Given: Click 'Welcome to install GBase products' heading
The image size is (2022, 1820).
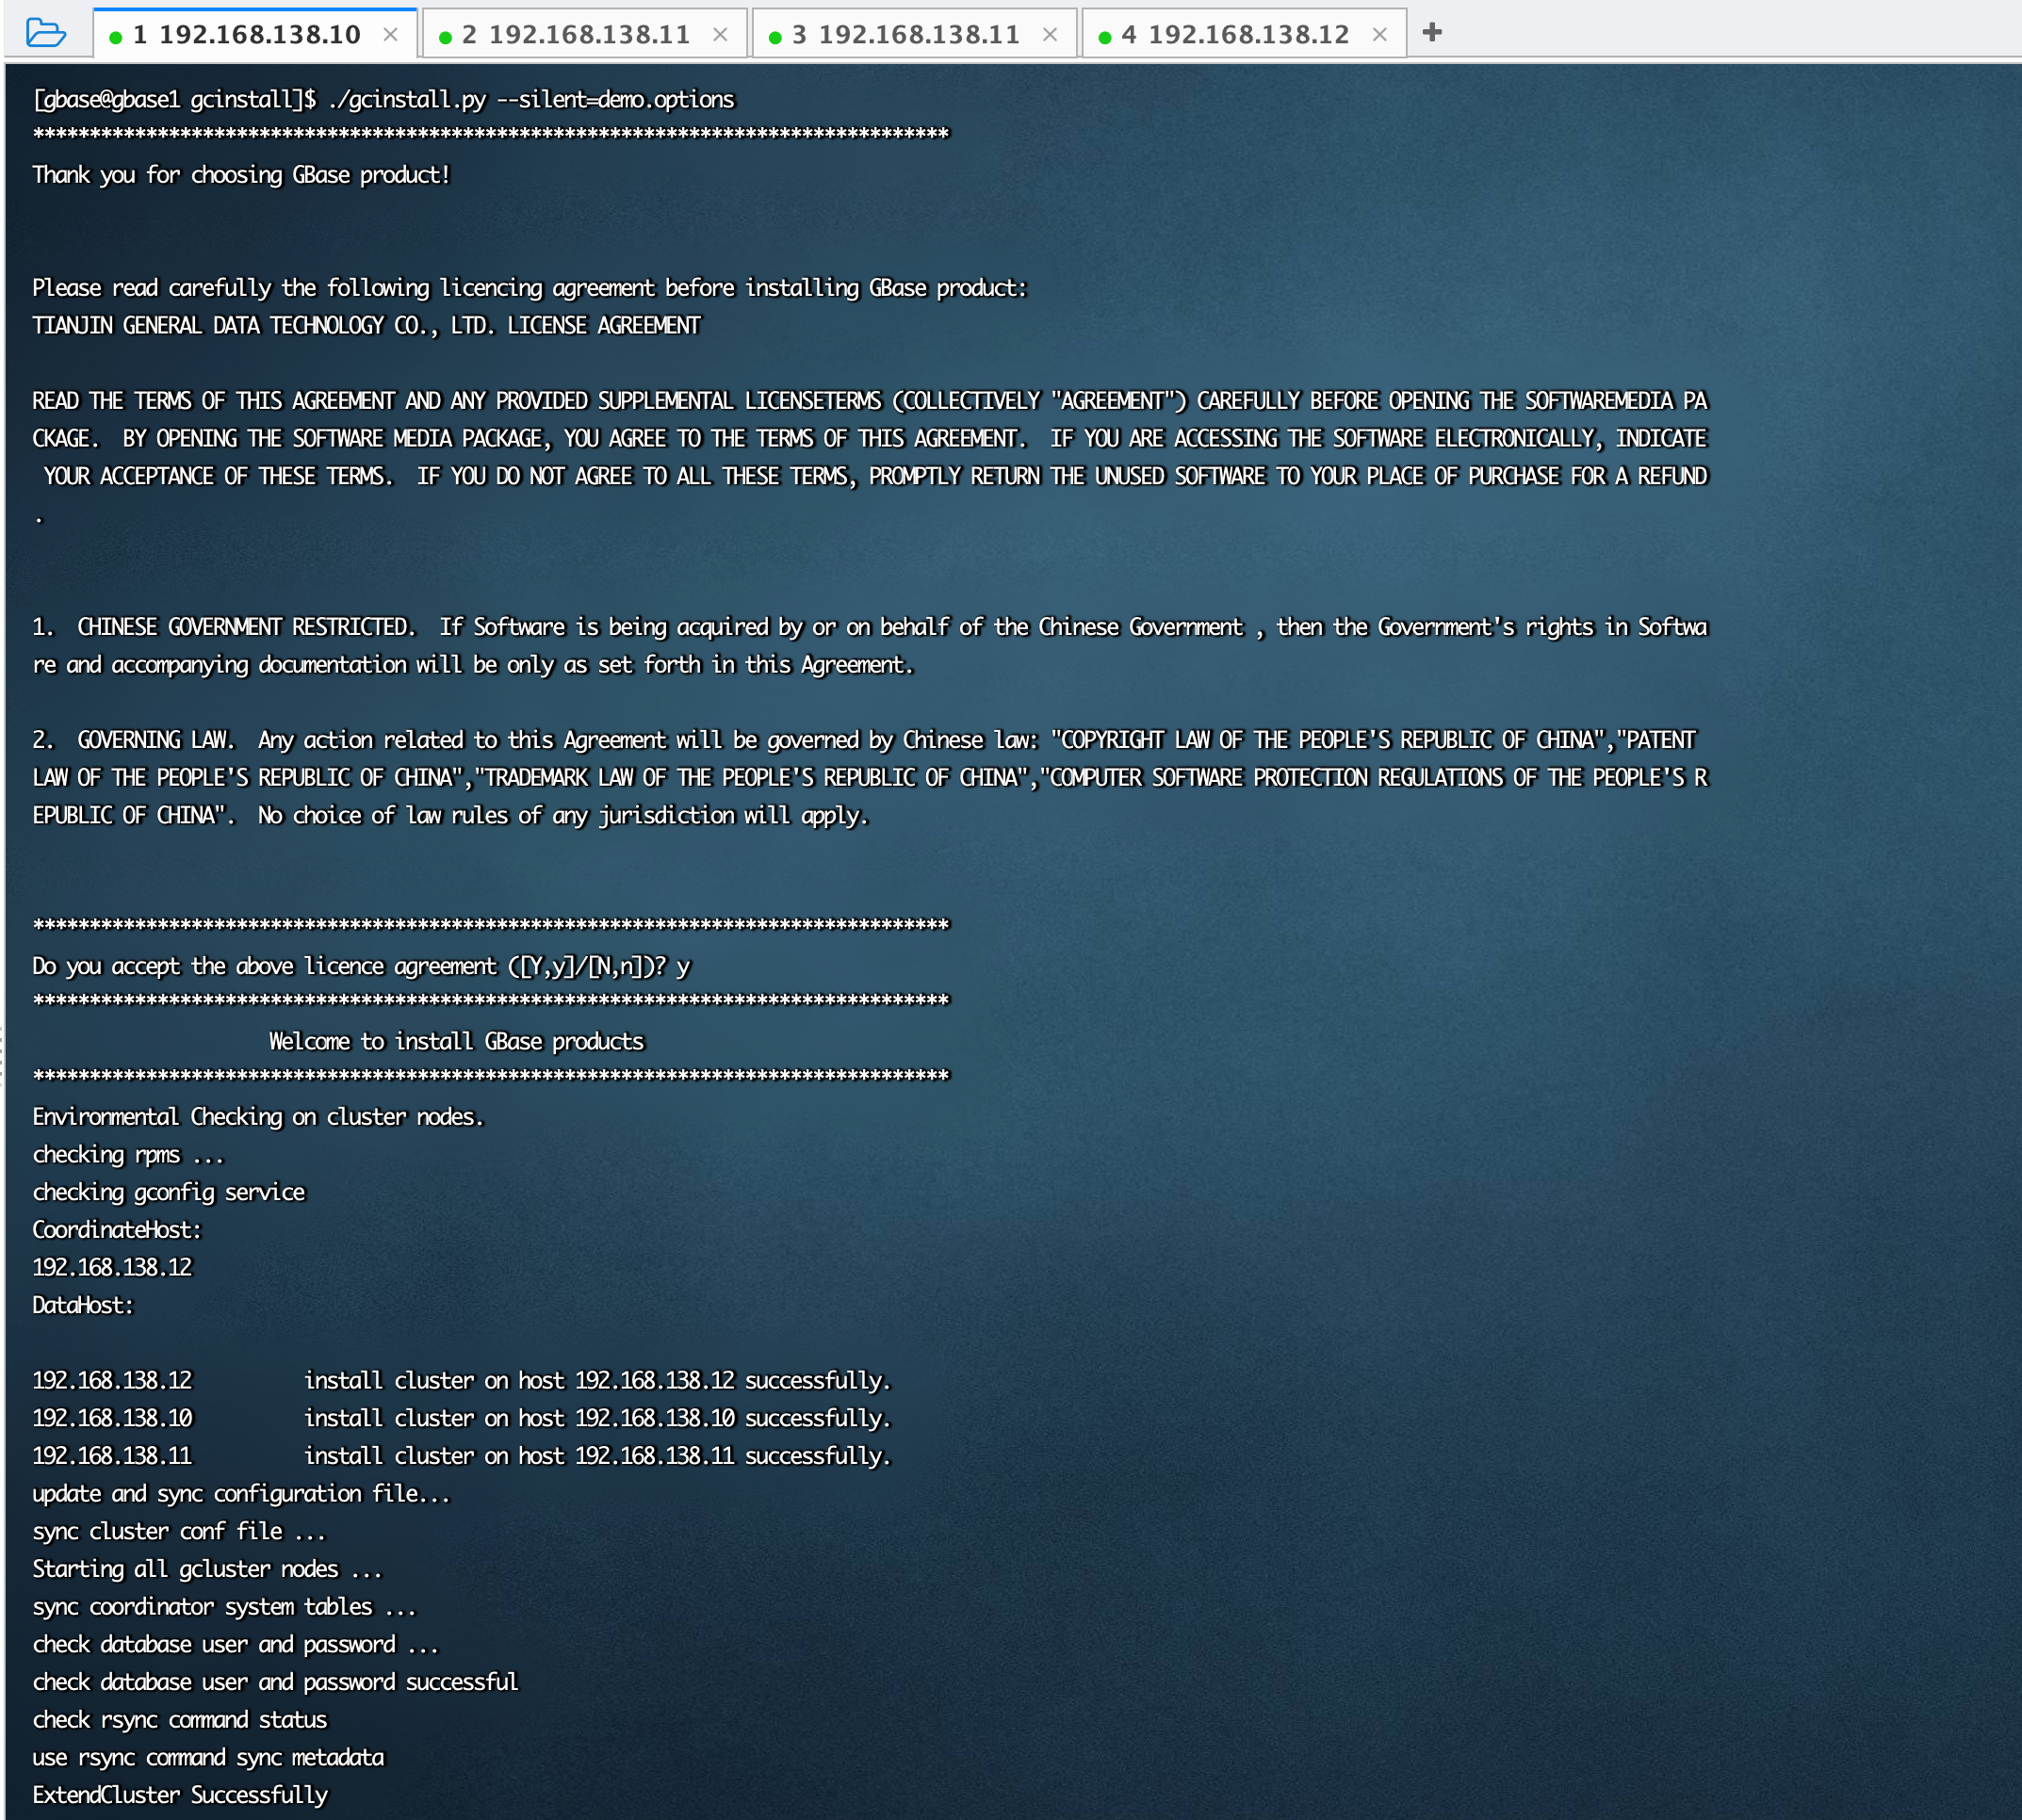Looking at the screenshot, I should click(x=456, y=1041).
